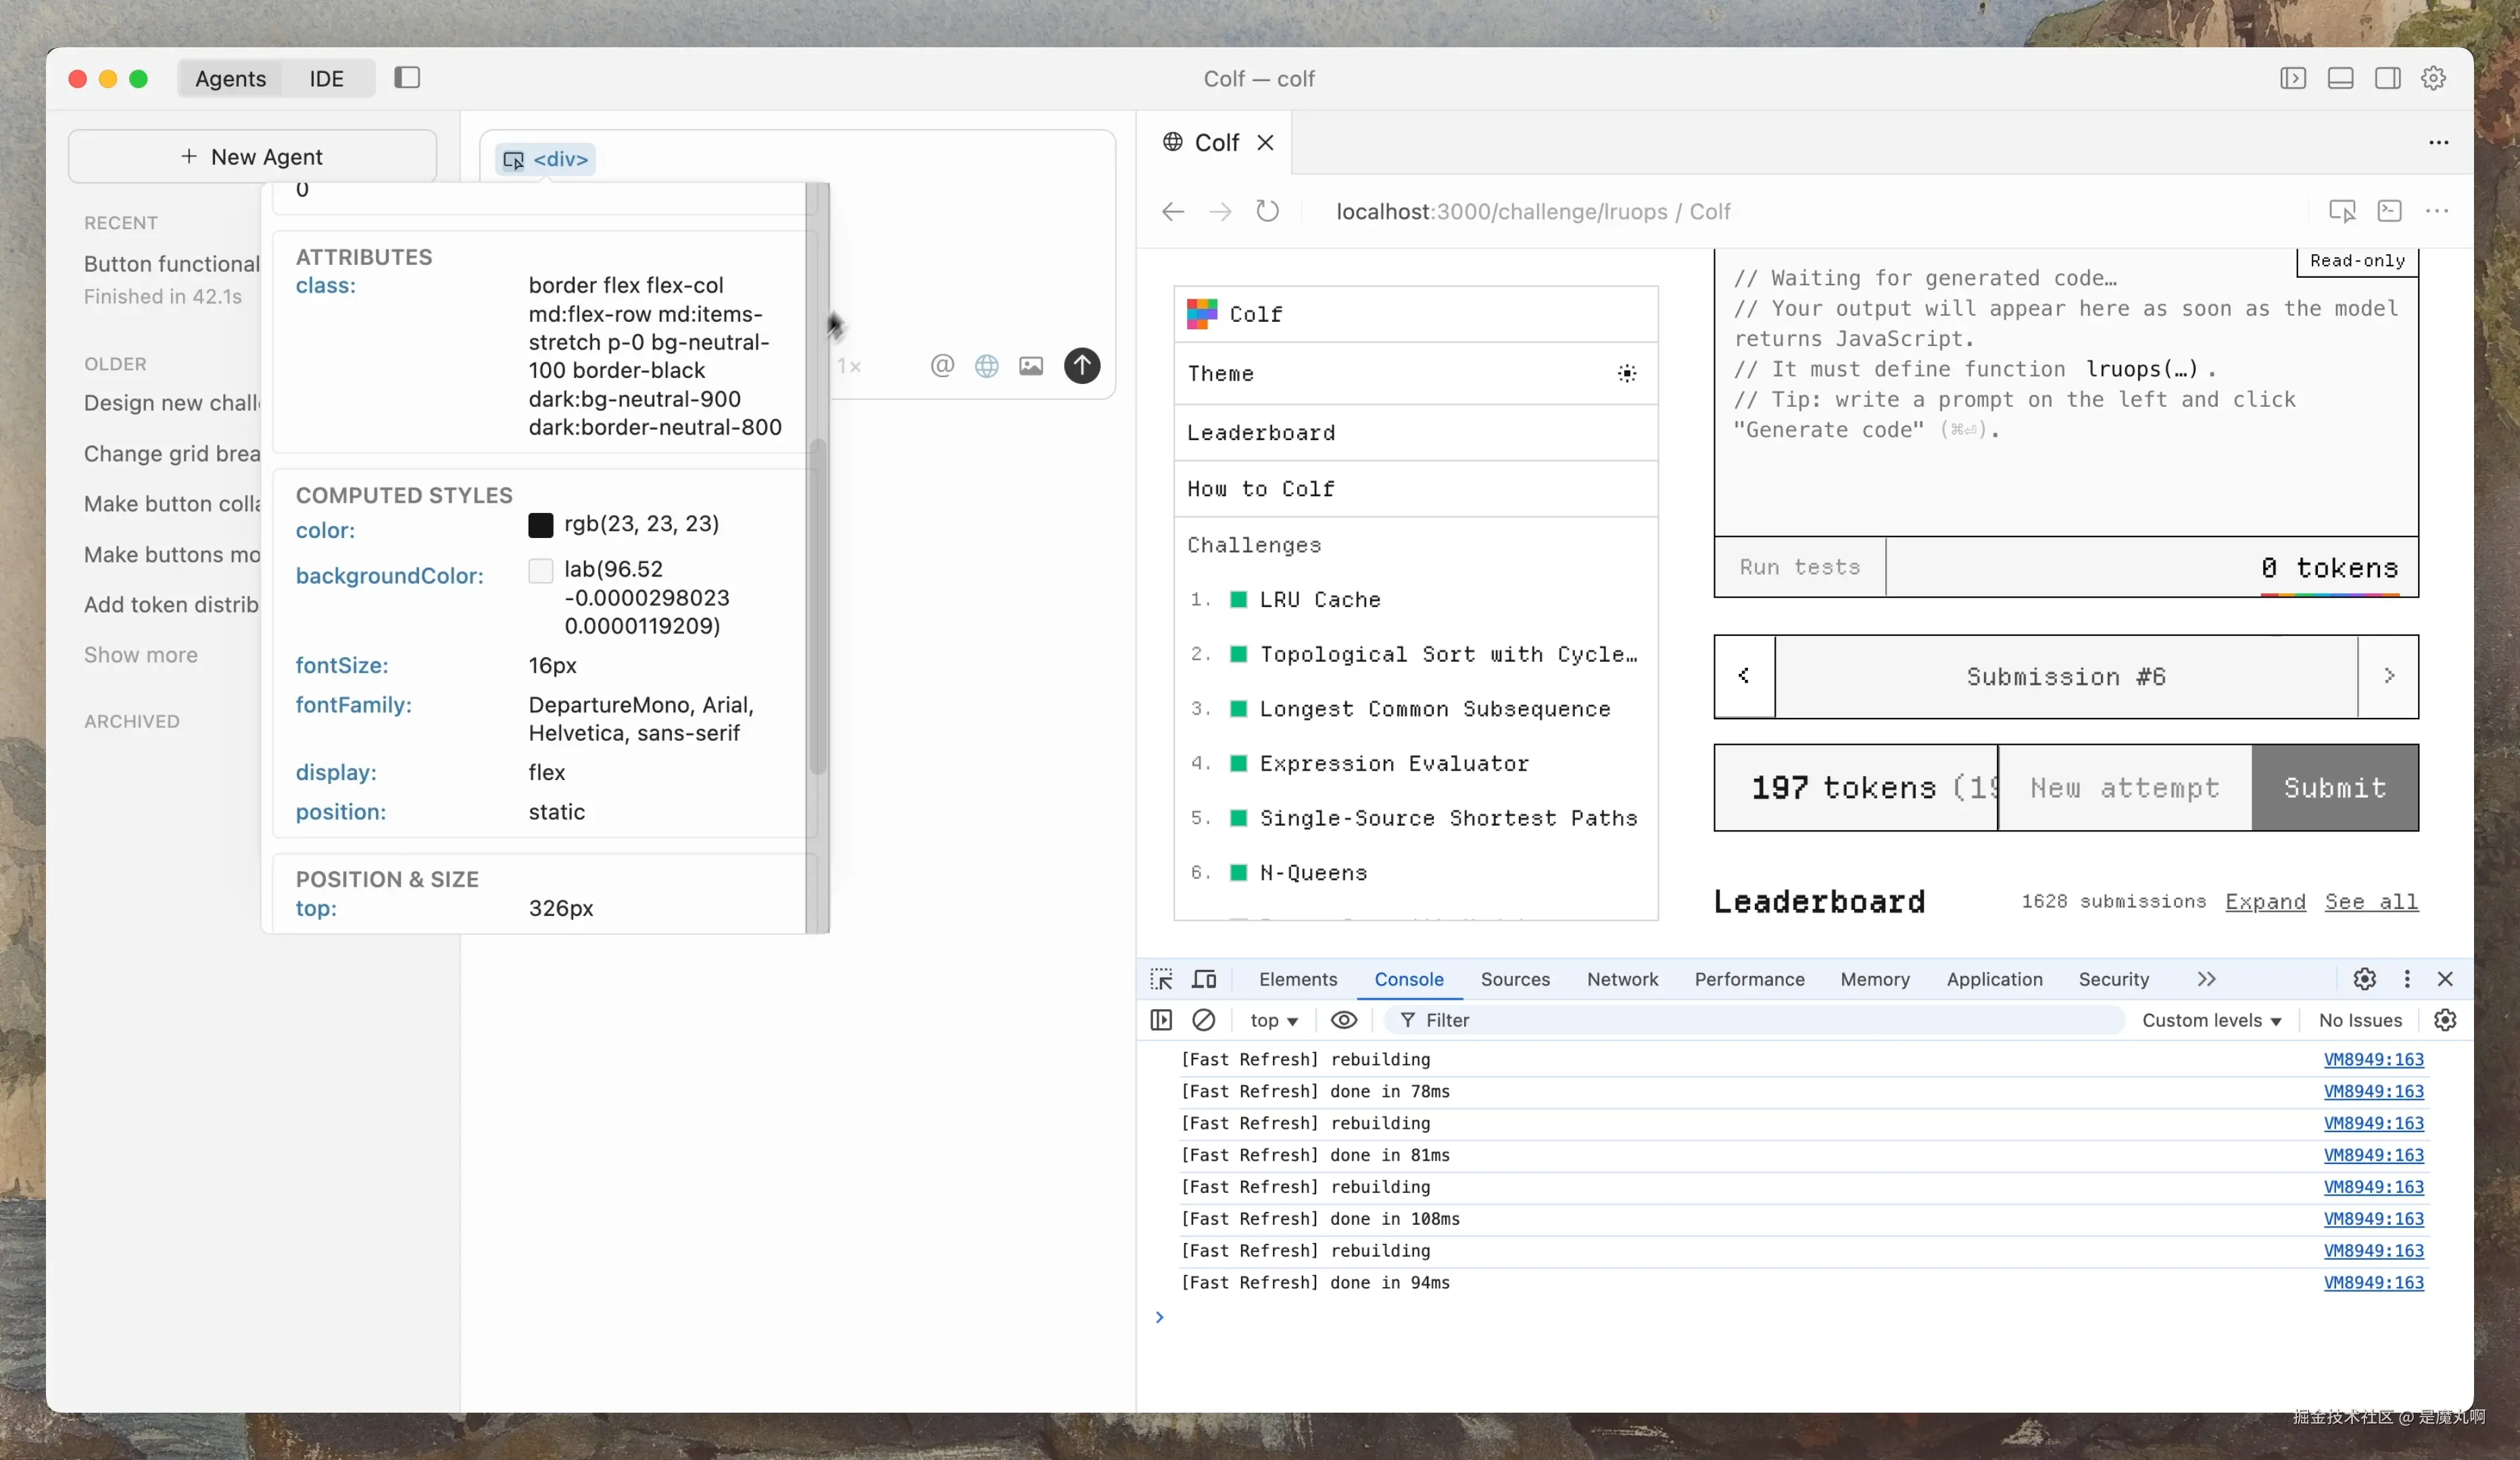Open DevTools settings gear
2520x1460 pixels.
coord(2364,979)
